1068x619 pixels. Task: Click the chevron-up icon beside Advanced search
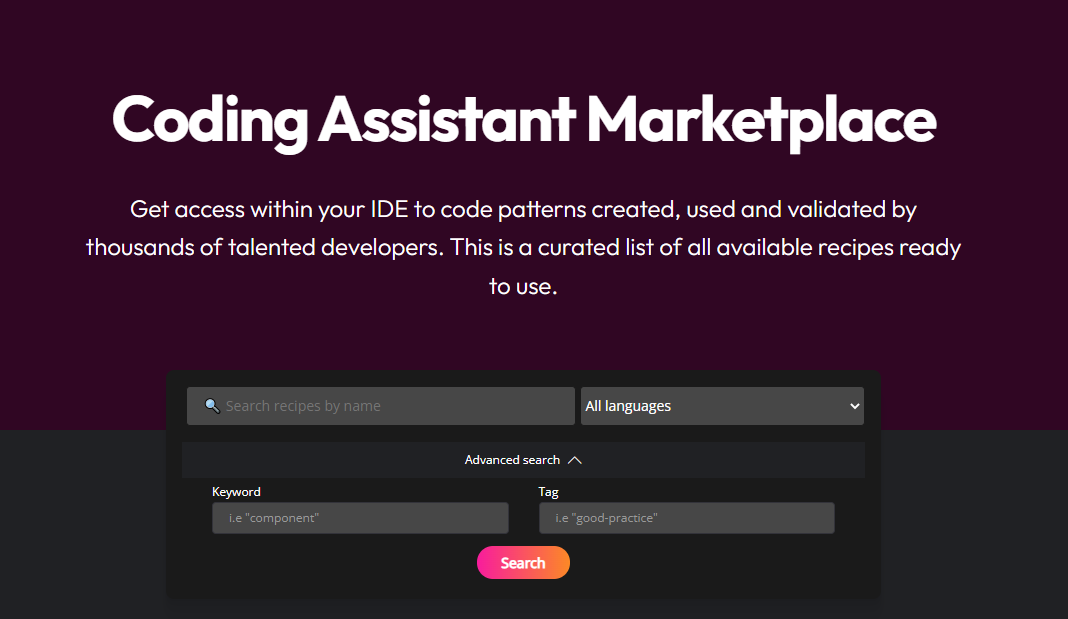coord(574,460)
